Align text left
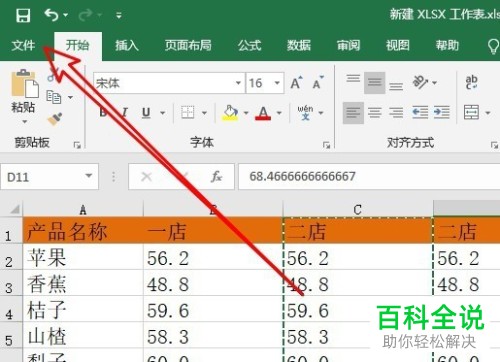The width and height of the screenshot is (500, 362). coord(353,112)
